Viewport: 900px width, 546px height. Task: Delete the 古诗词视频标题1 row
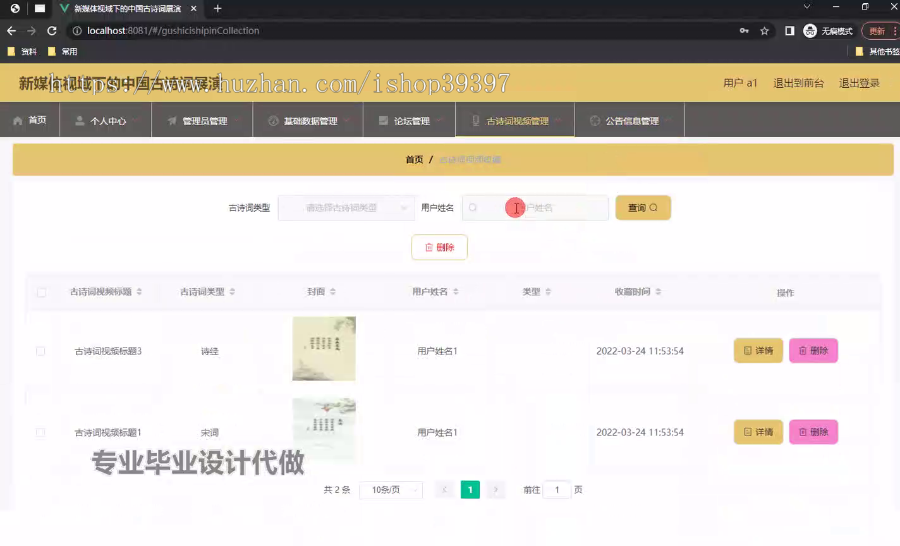tap(813, 432)
